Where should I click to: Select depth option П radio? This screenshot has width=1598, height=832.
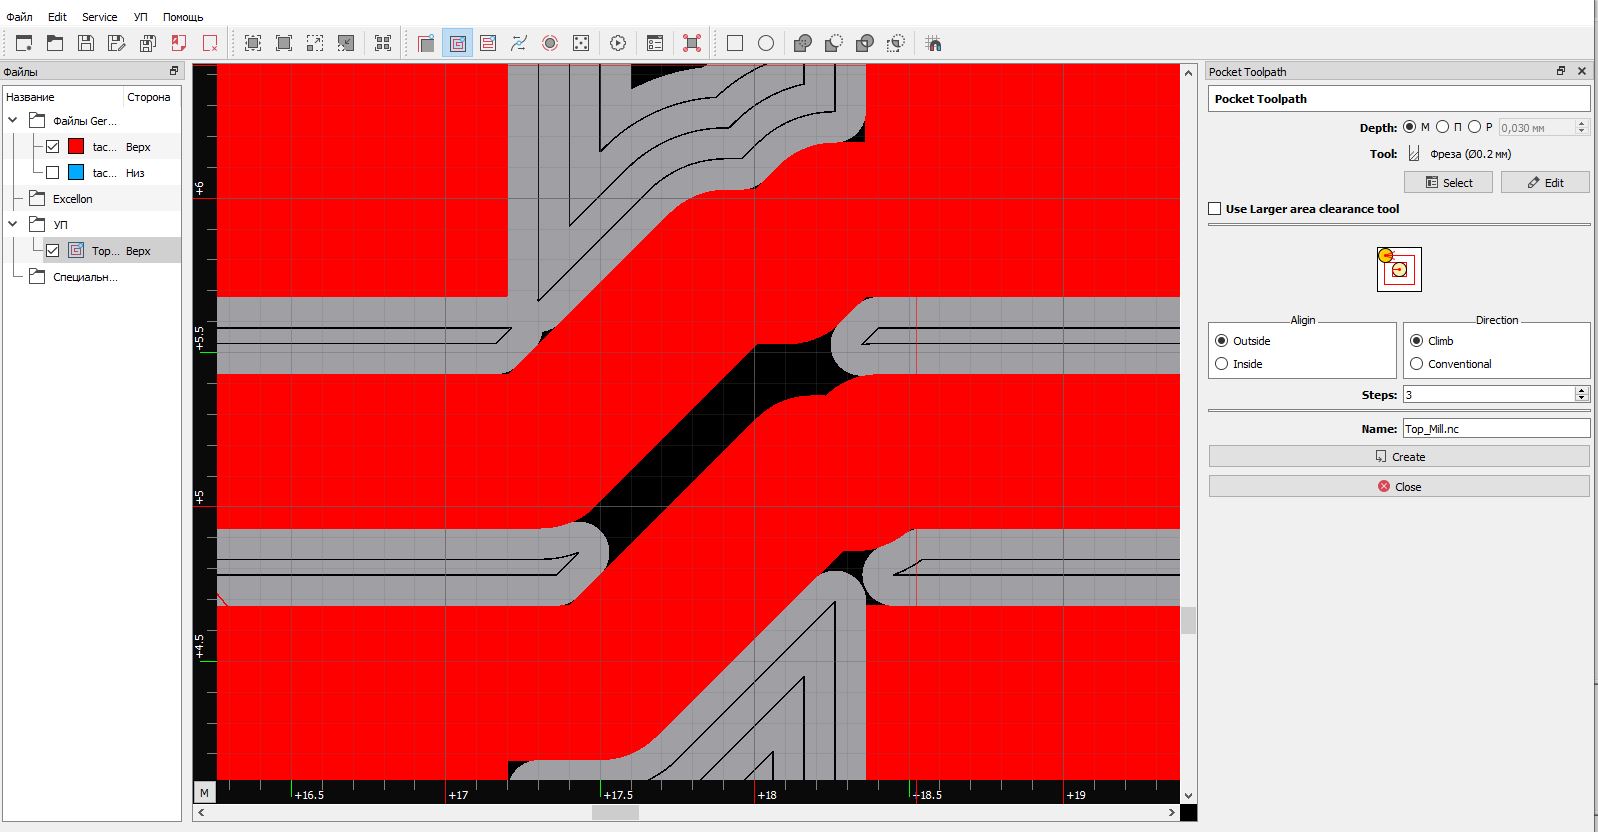tap(1442, 127)
